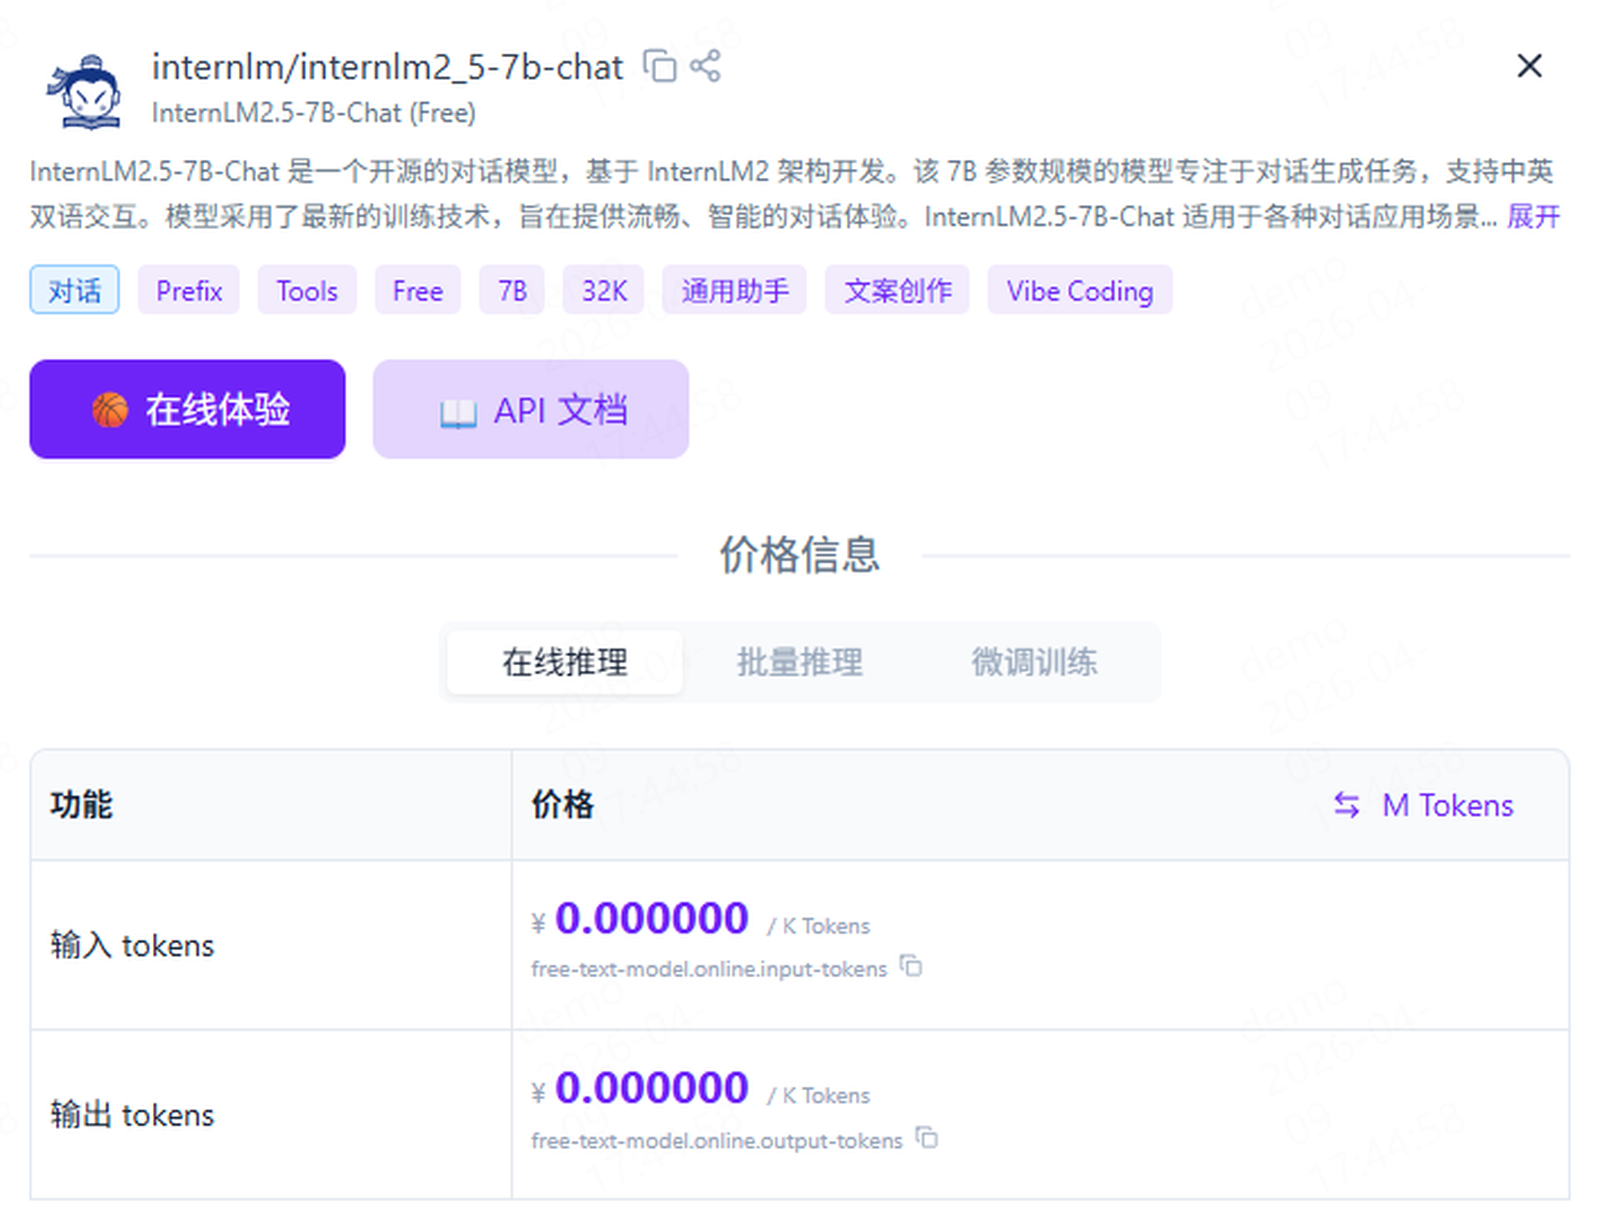Select the 通用助手 tag
The height and width of the screenshot is (1232, 1600).
(x=735, y=290)
